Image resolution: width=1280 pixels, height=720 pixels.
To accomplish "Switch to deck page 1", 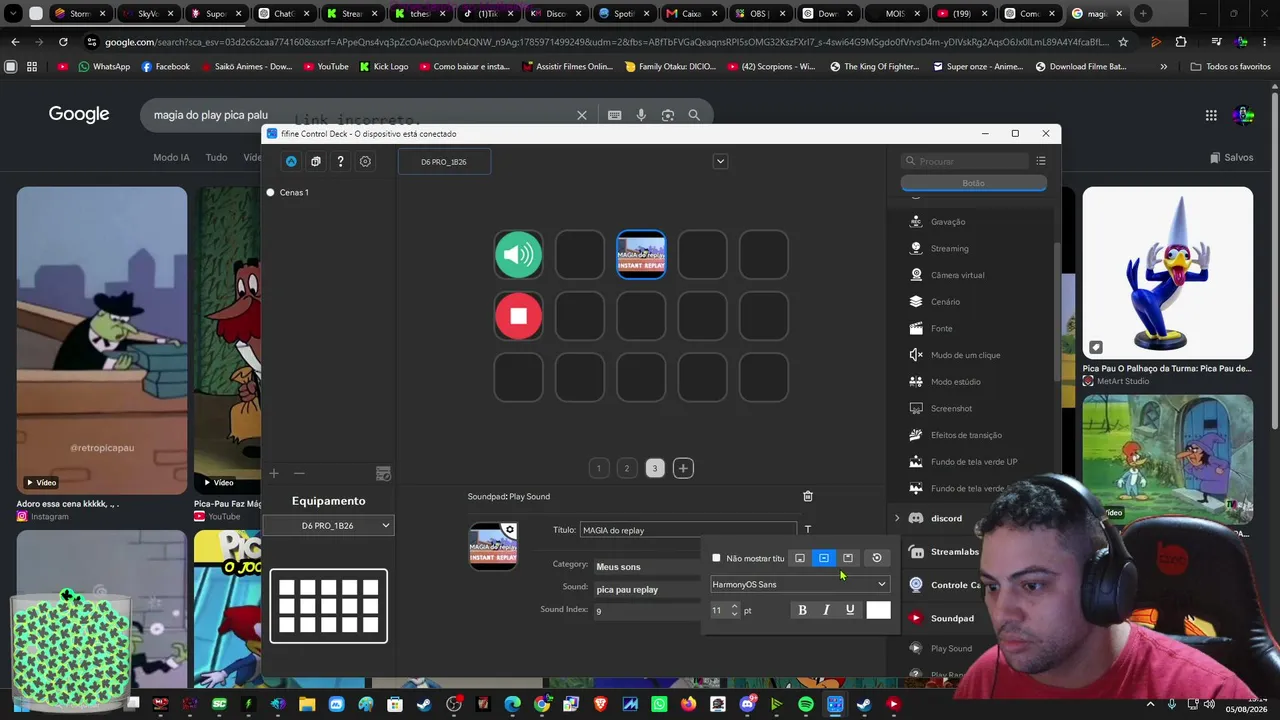I will [x=599, y=468].
